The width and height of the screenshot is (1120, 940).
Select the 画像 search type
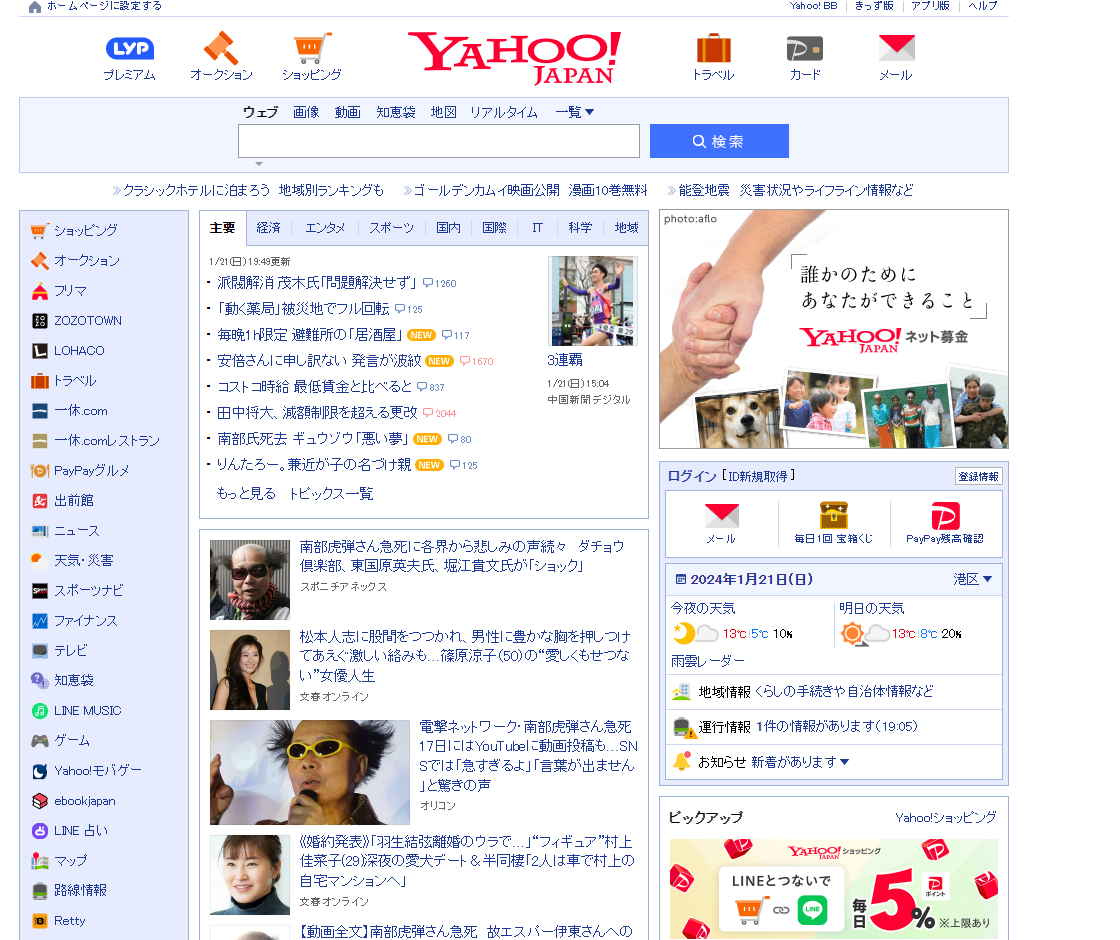pyautogui.click(x=306, y=112)
